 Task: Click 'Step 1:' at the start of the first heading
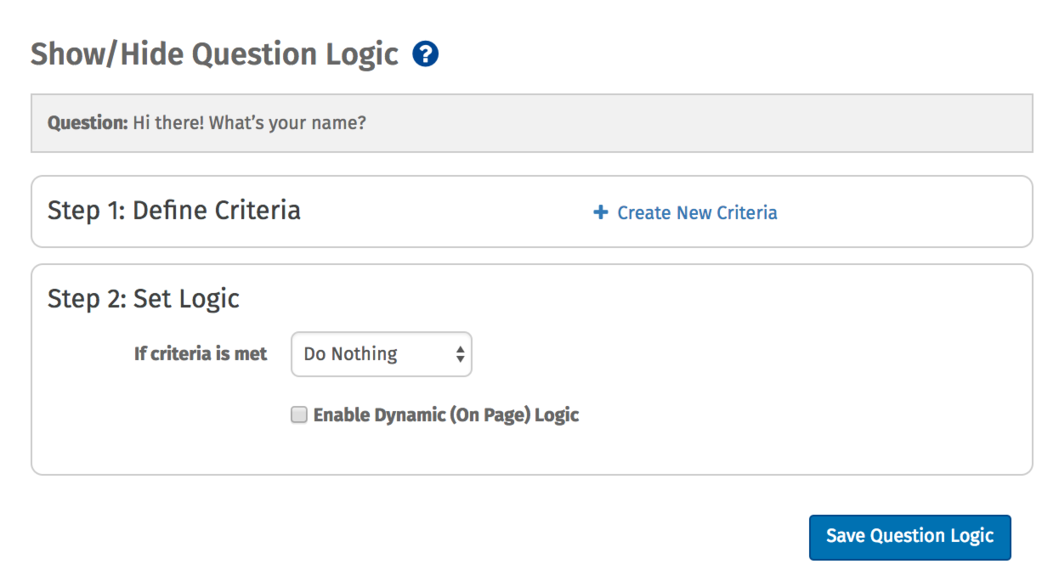tap(86, 210)
